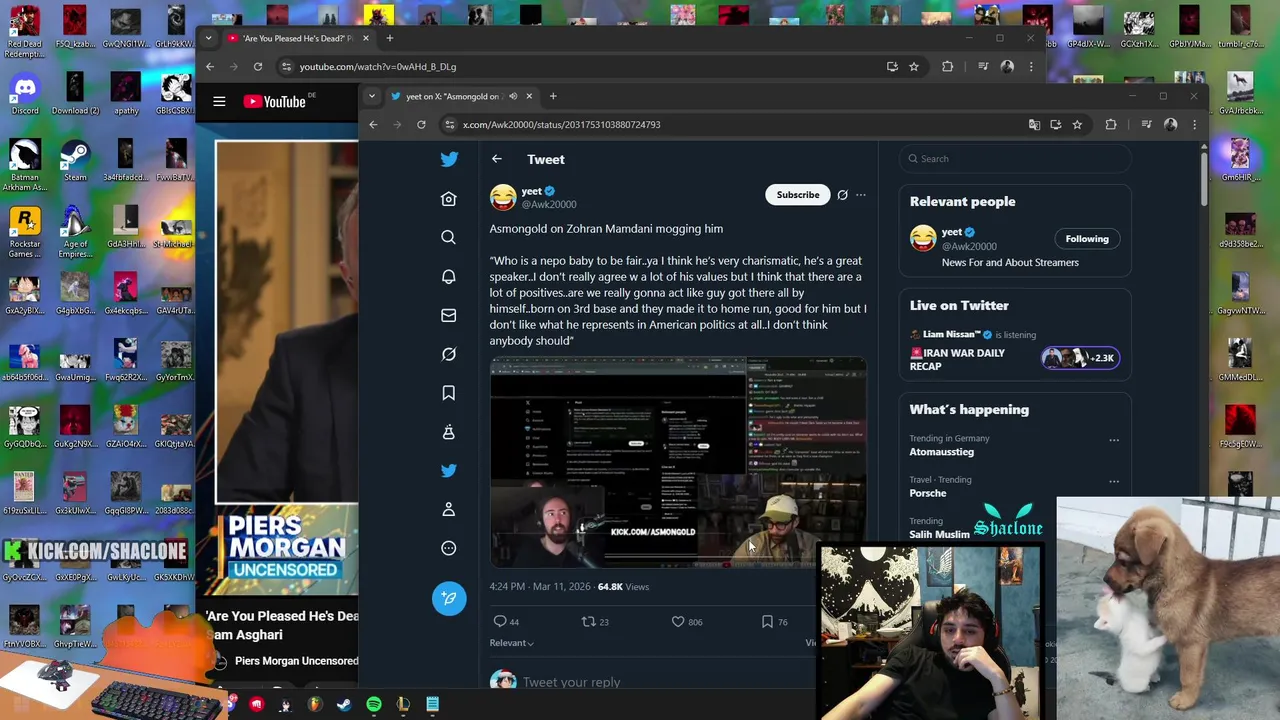Open Discord desktop shortcut

(25, 93)
